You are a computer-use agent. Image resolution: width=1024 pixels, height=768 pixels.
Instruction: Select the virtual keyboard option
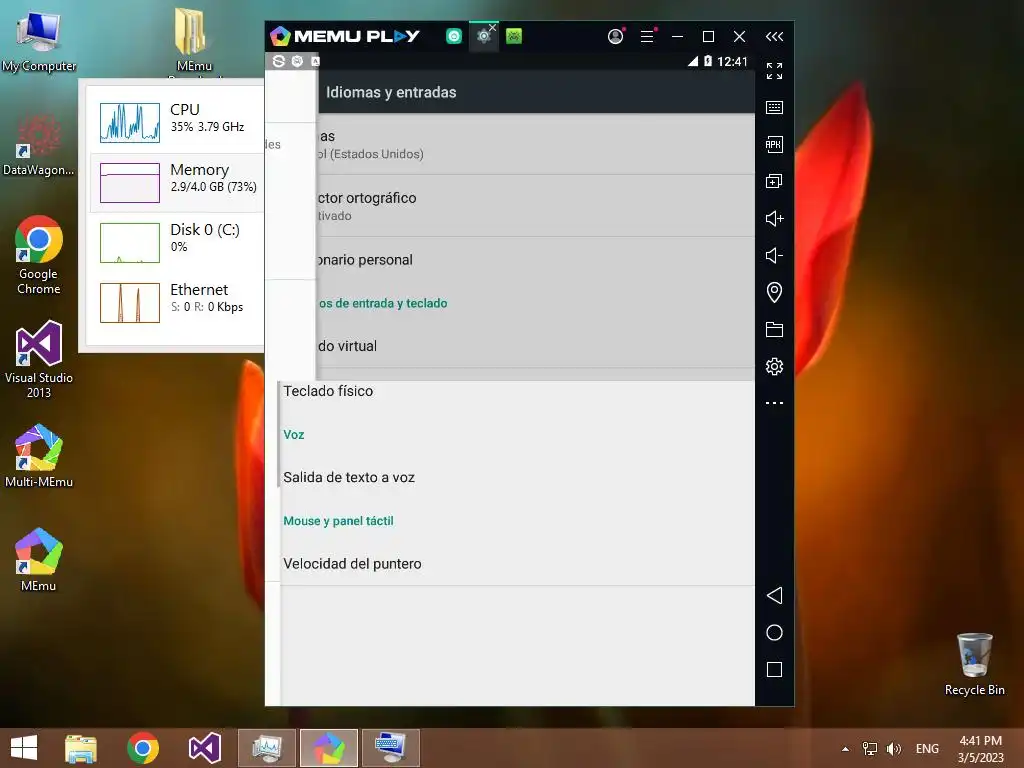pos(536,346)
